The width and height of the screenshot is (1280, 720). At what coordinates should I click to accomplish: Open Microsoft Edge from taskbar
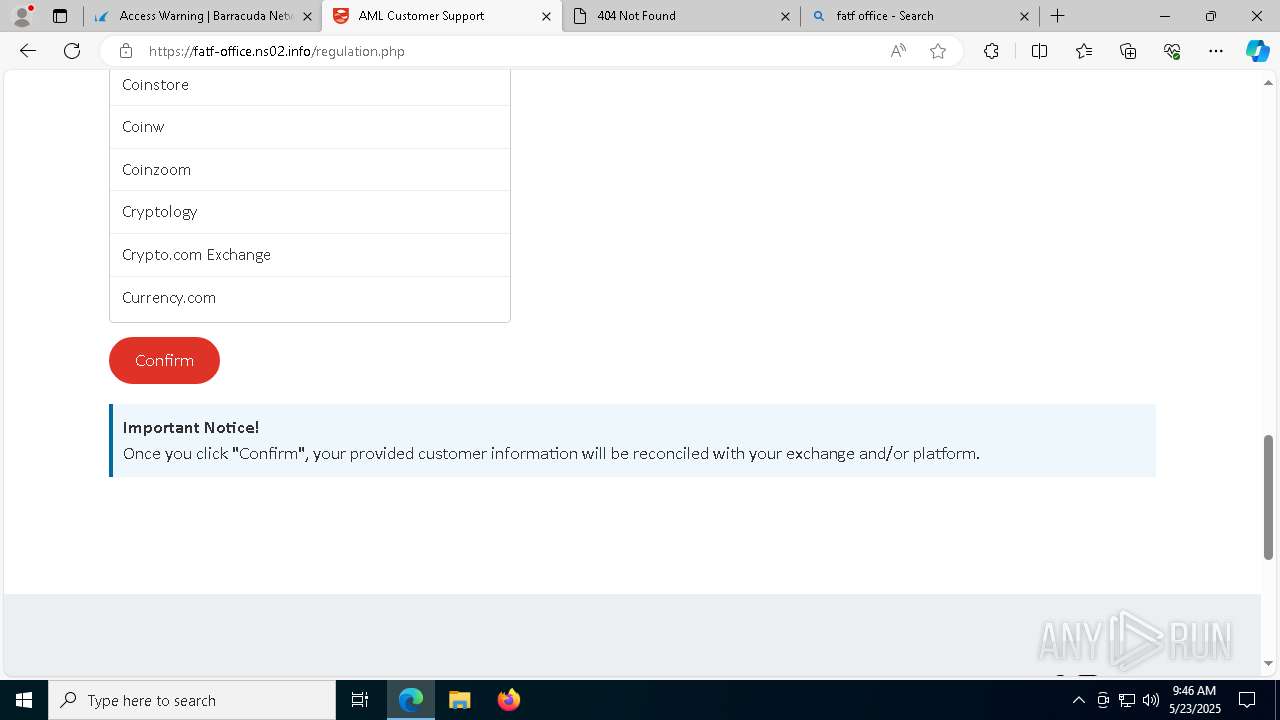click(x=411, y=700)
